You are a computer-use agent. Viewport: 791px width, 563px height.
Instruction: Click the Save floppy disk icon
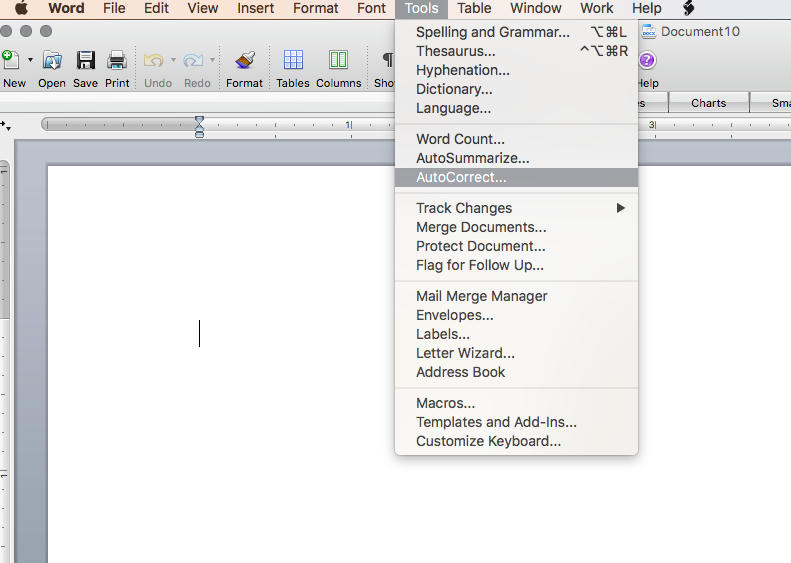click(x=86, y=61)
